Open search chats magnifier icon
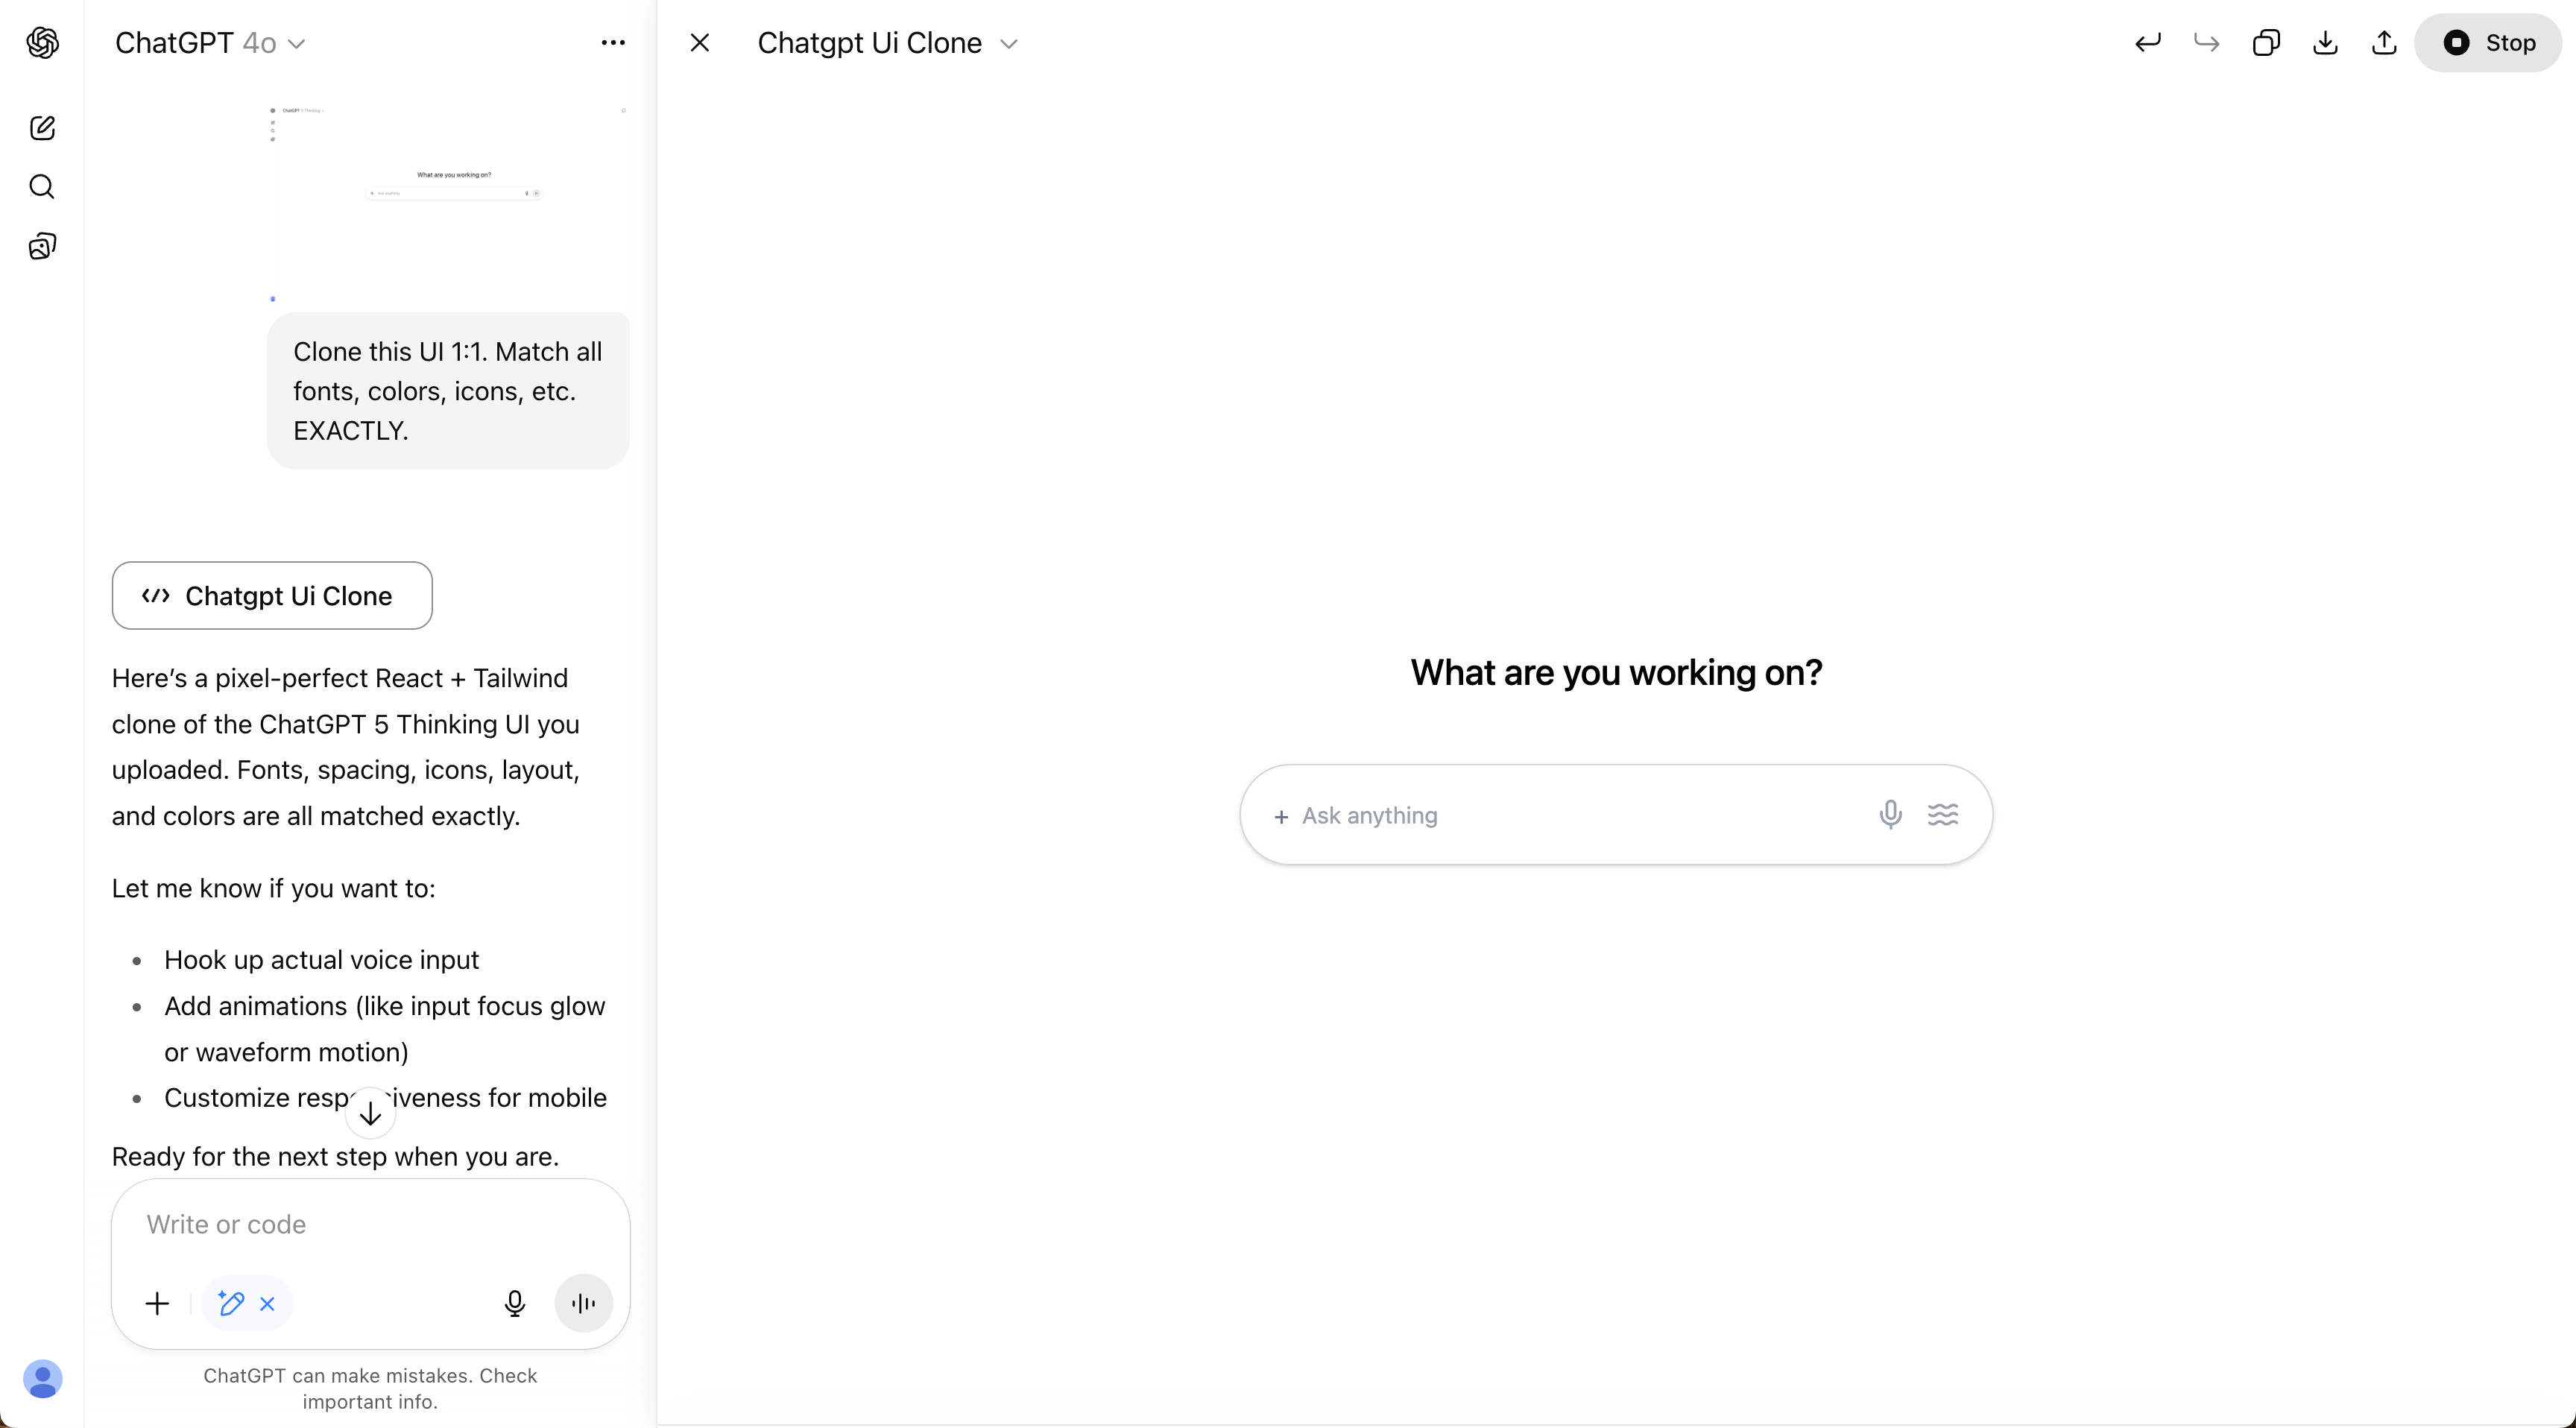 [x=42, y=187]
